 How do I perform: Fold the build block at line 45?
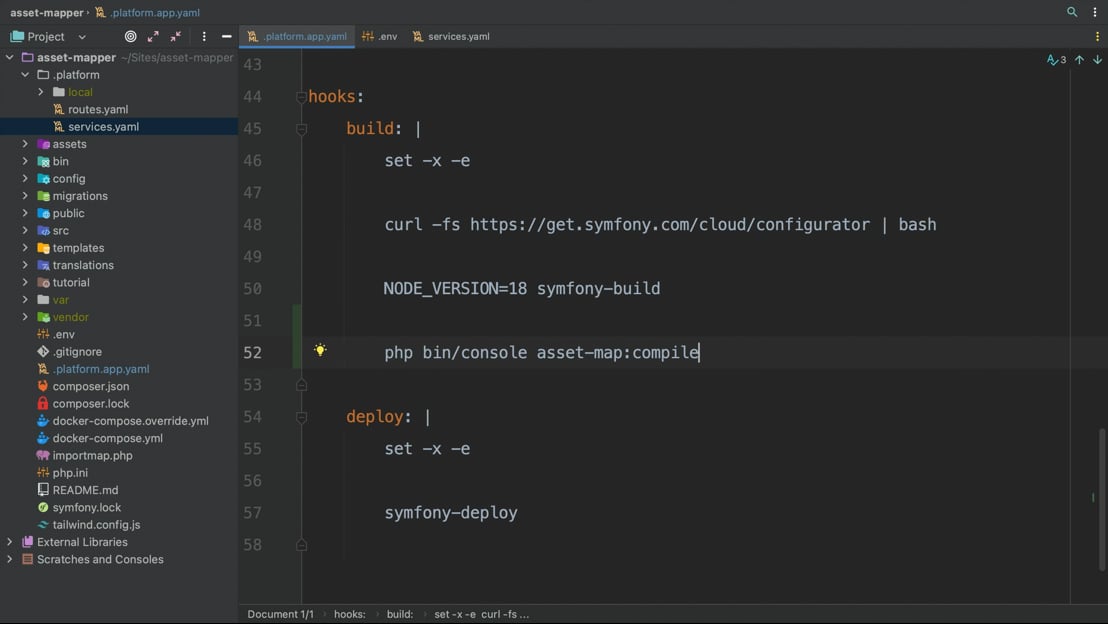pos(301,129)
